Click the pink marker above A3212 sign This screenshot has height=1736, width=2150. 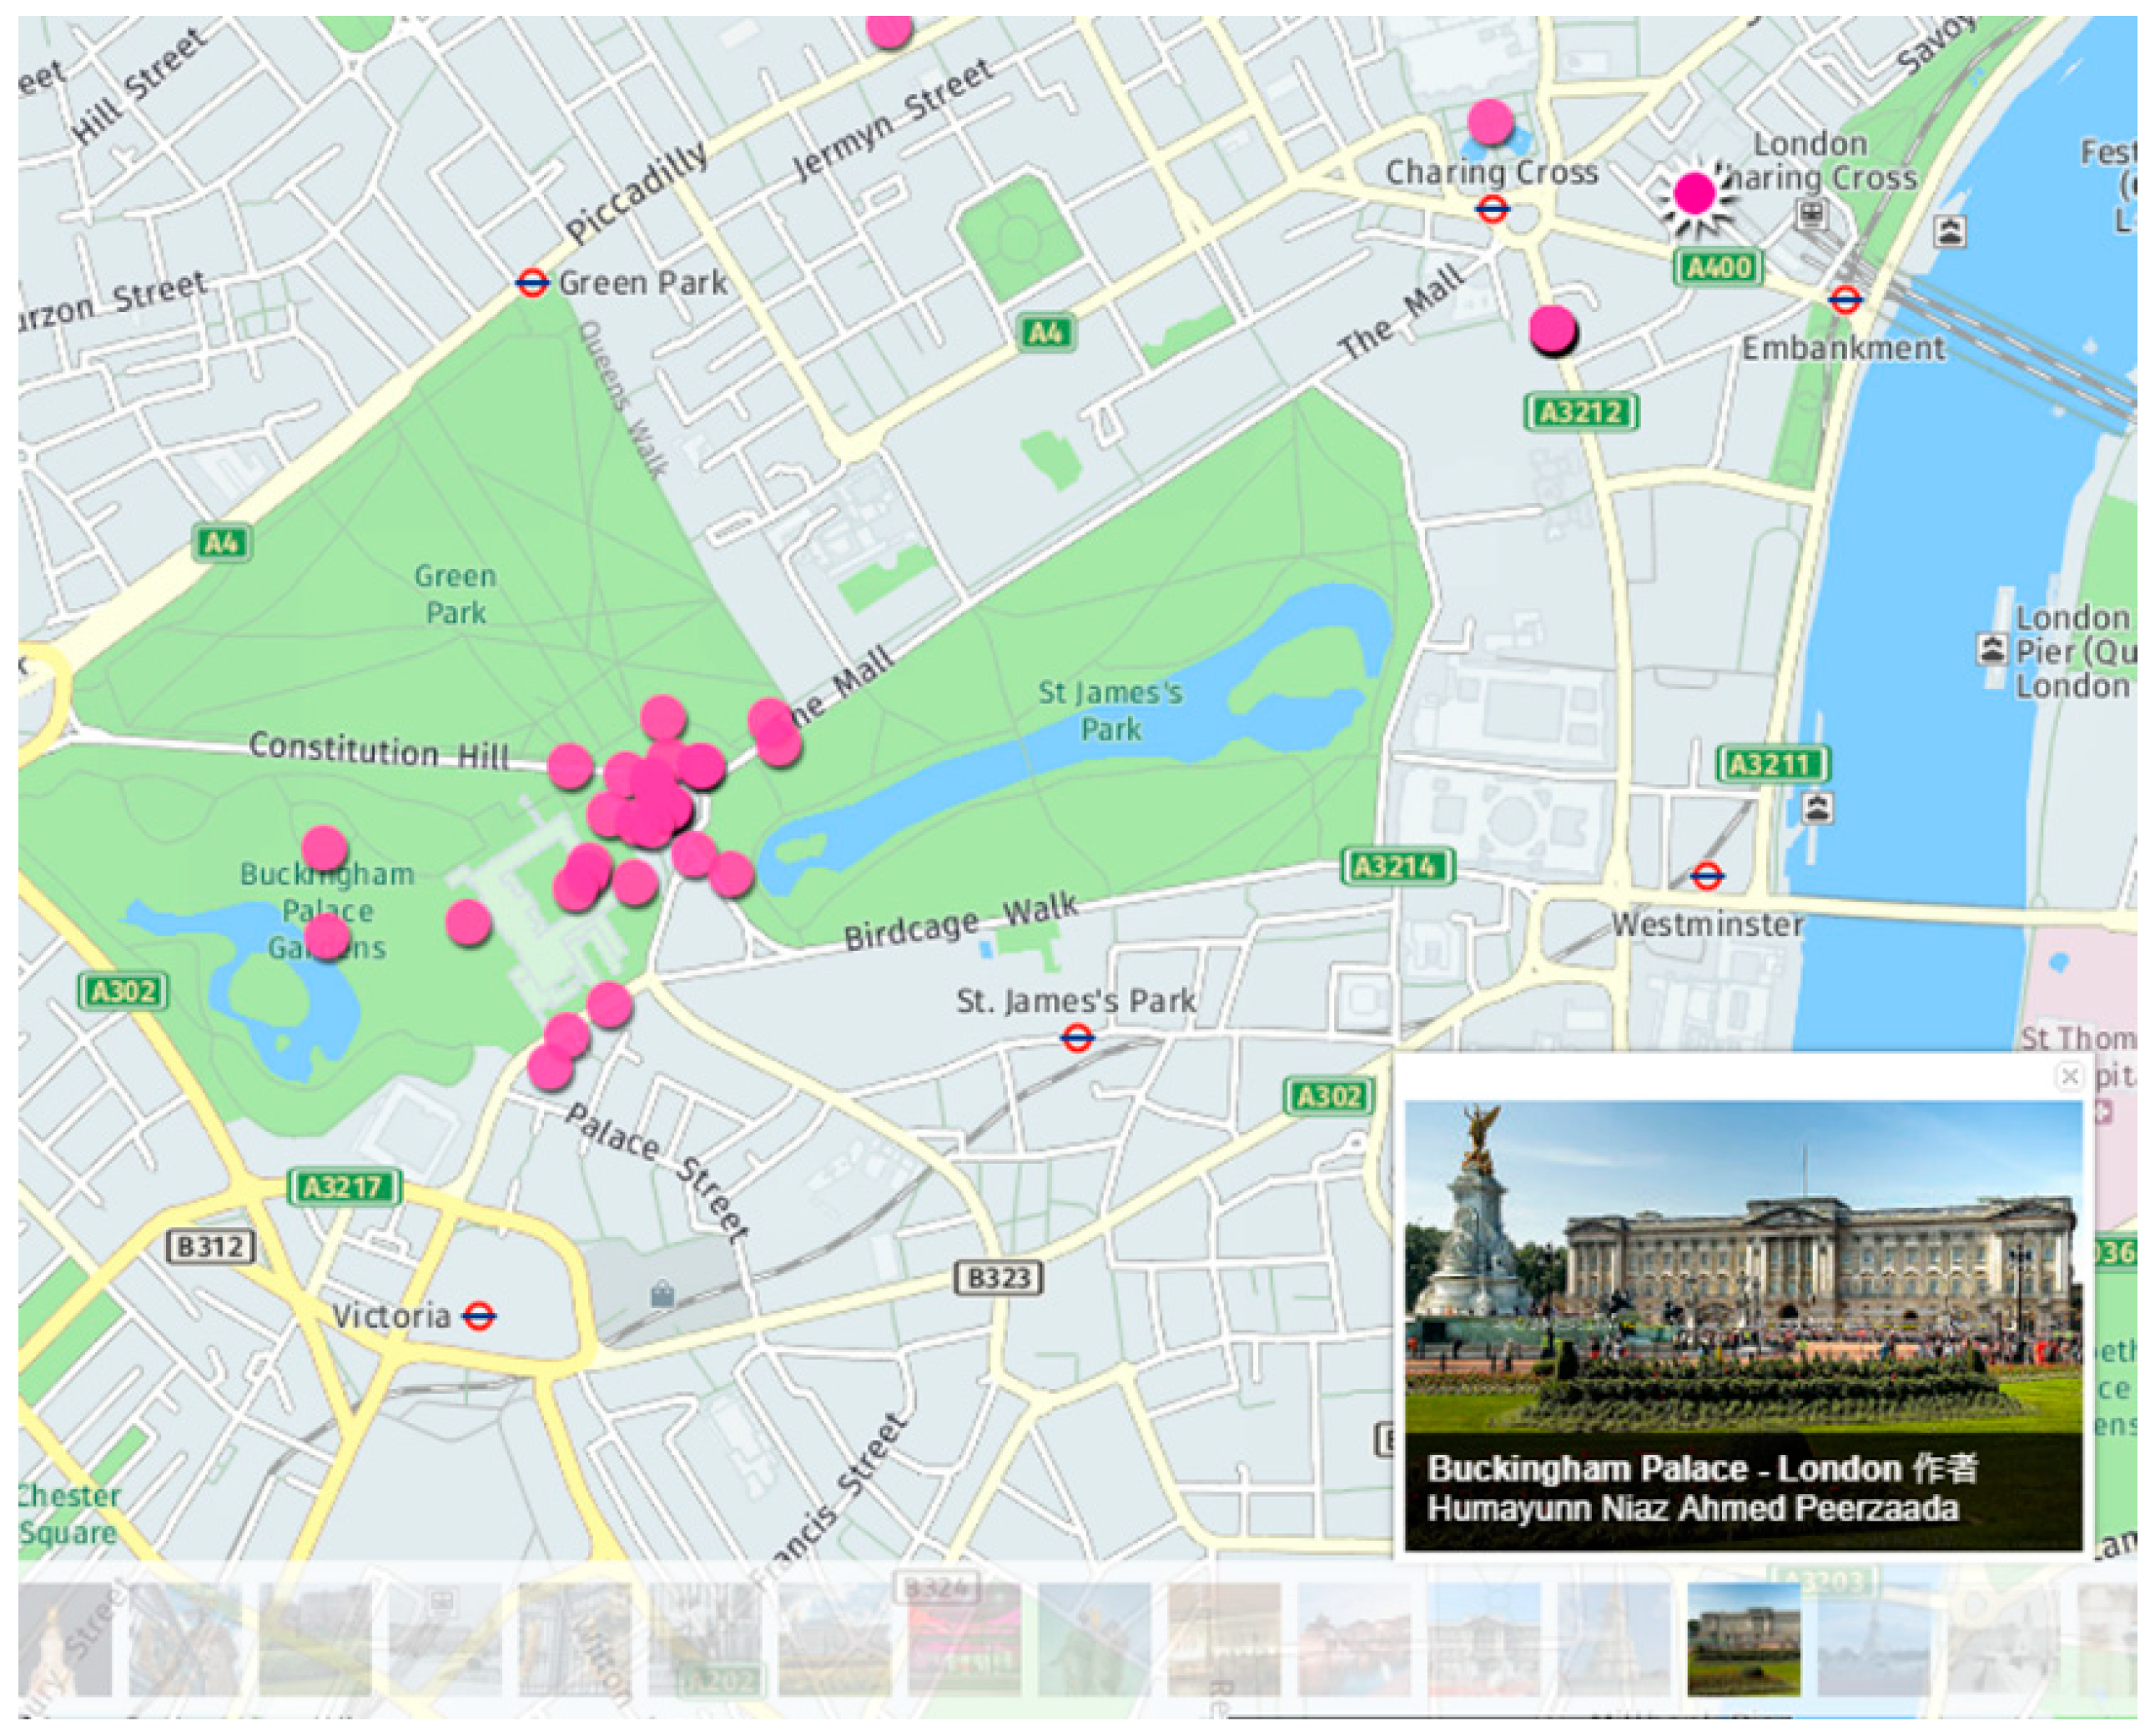(x=1551, y=327)
